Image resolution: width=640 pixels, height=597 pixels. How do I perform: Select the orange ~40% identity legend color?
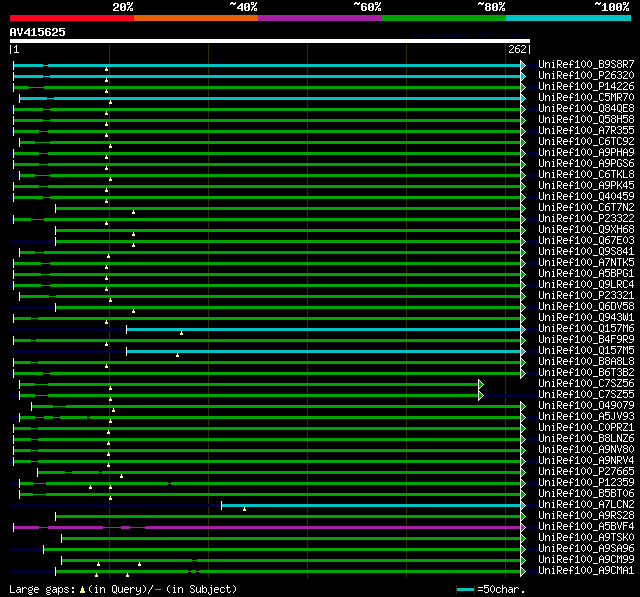(195, 17)
